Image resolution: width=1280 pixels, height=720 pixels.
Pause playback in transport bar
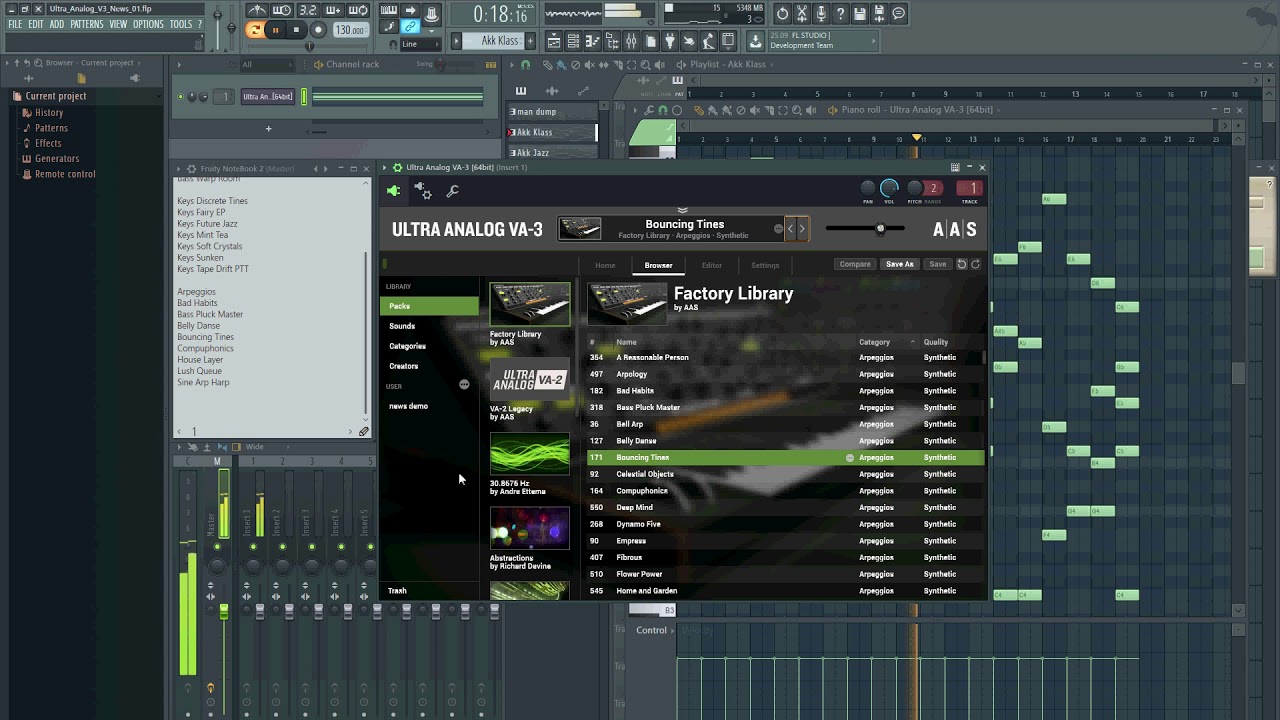(x=275, y=30)
